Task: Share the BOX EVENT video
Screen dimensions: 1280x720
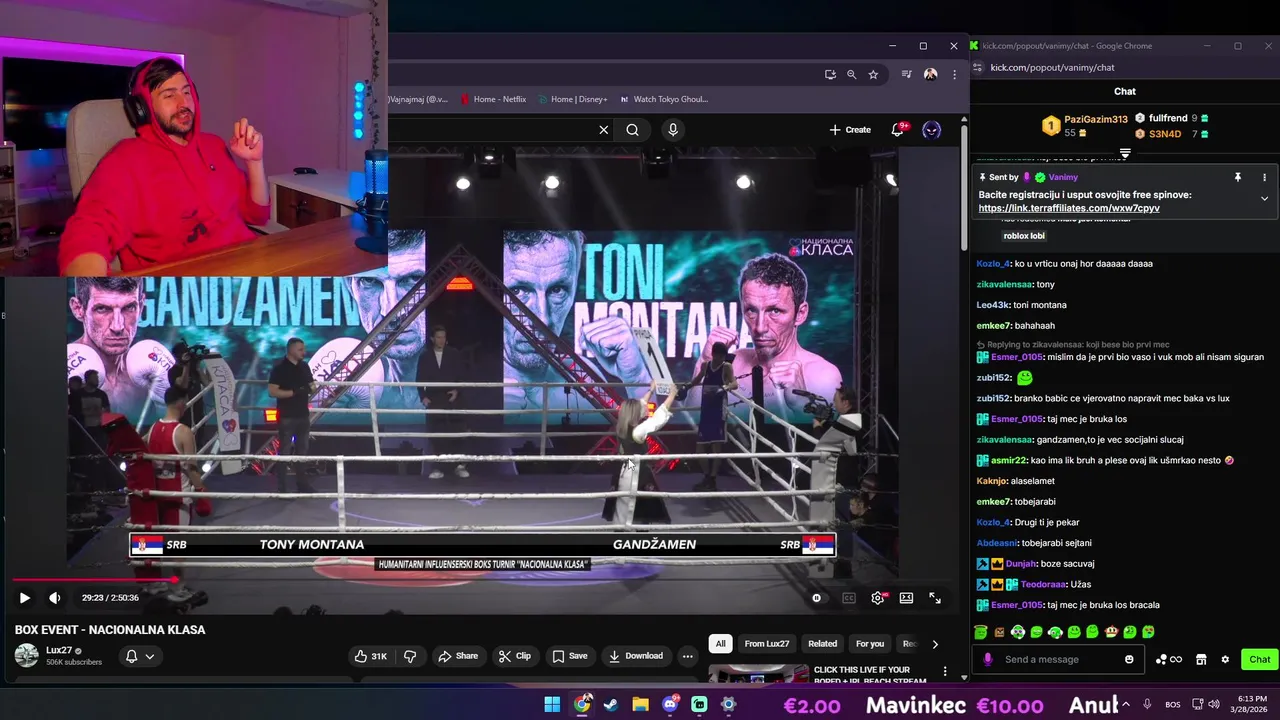Action: [458, 656]
